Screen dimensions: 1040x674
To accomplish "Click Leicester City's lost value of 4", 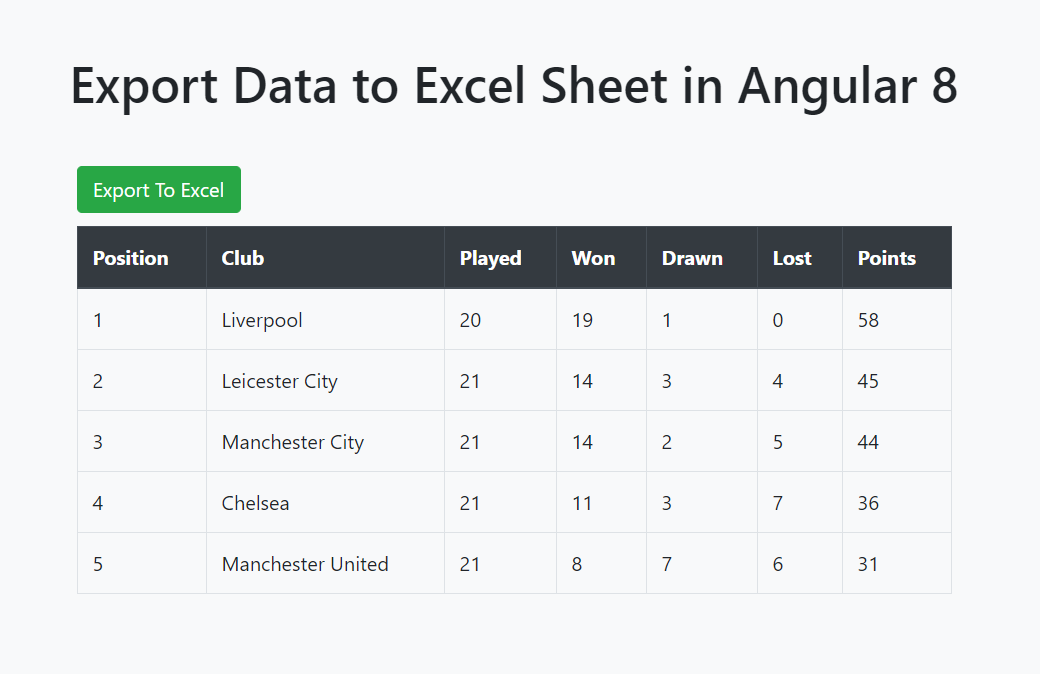I will click(x=777, y=380).
